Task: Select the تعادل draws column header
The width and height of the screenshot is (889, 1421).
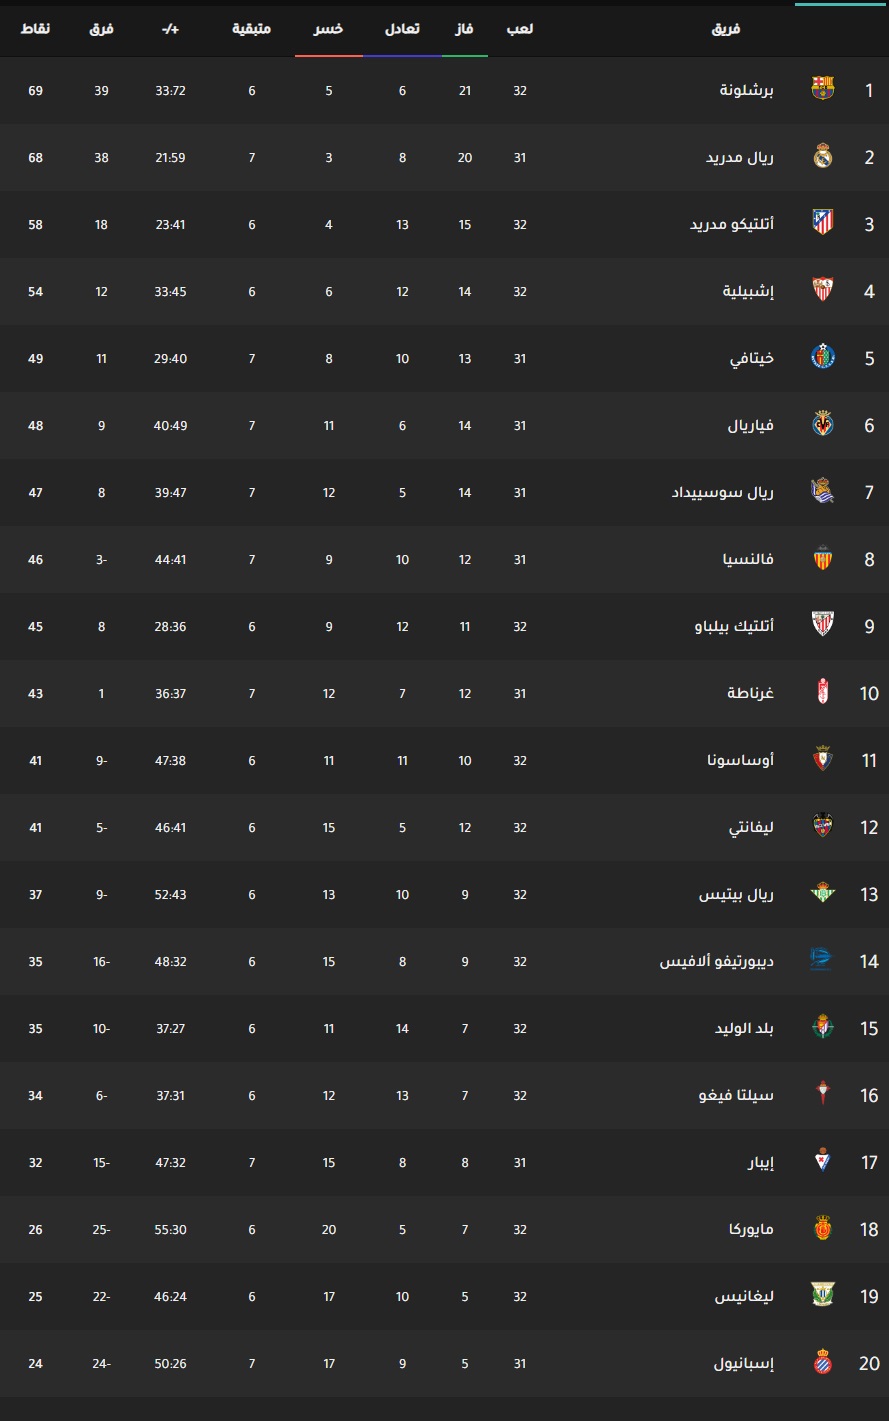Action: 402,29
